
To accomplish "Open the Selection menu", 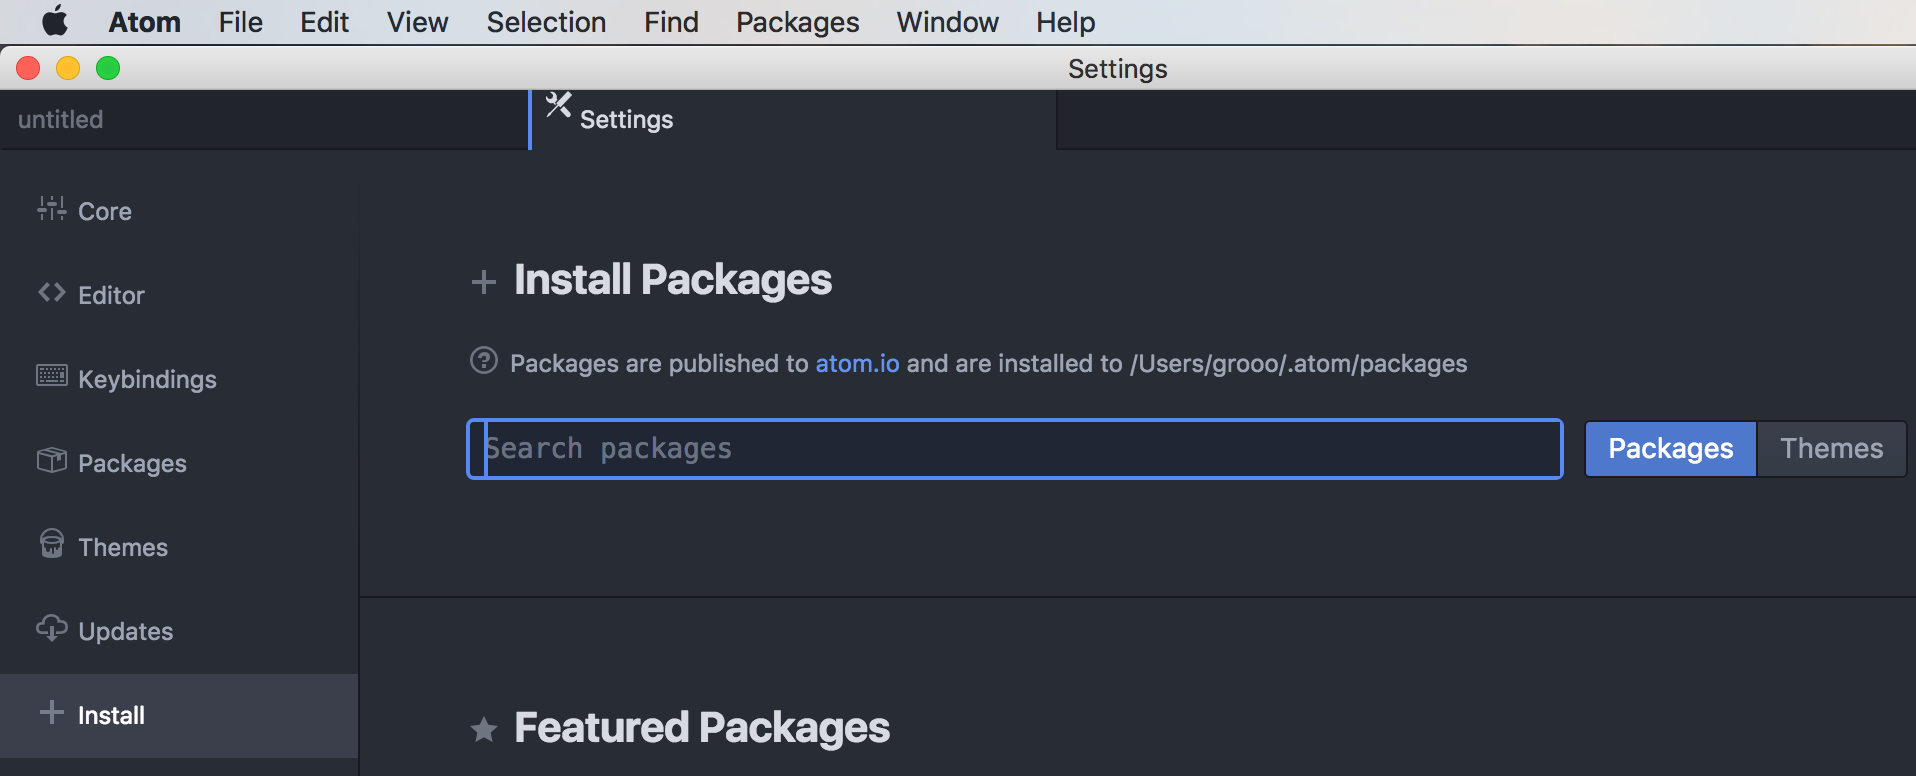I will [x=546, y=22].
